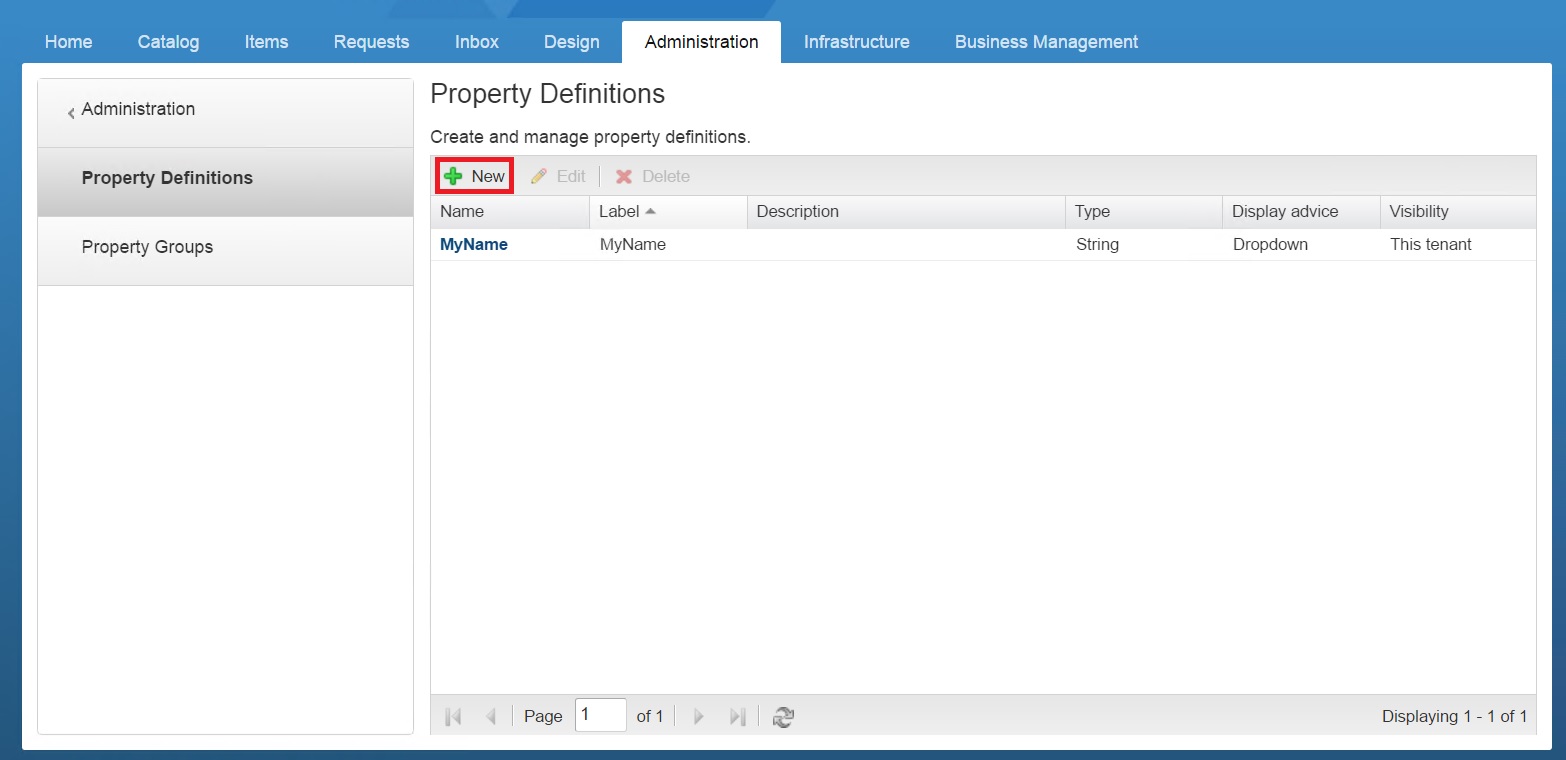
Task: Sort by the Type column header
Action: (x=1144, y=212)
